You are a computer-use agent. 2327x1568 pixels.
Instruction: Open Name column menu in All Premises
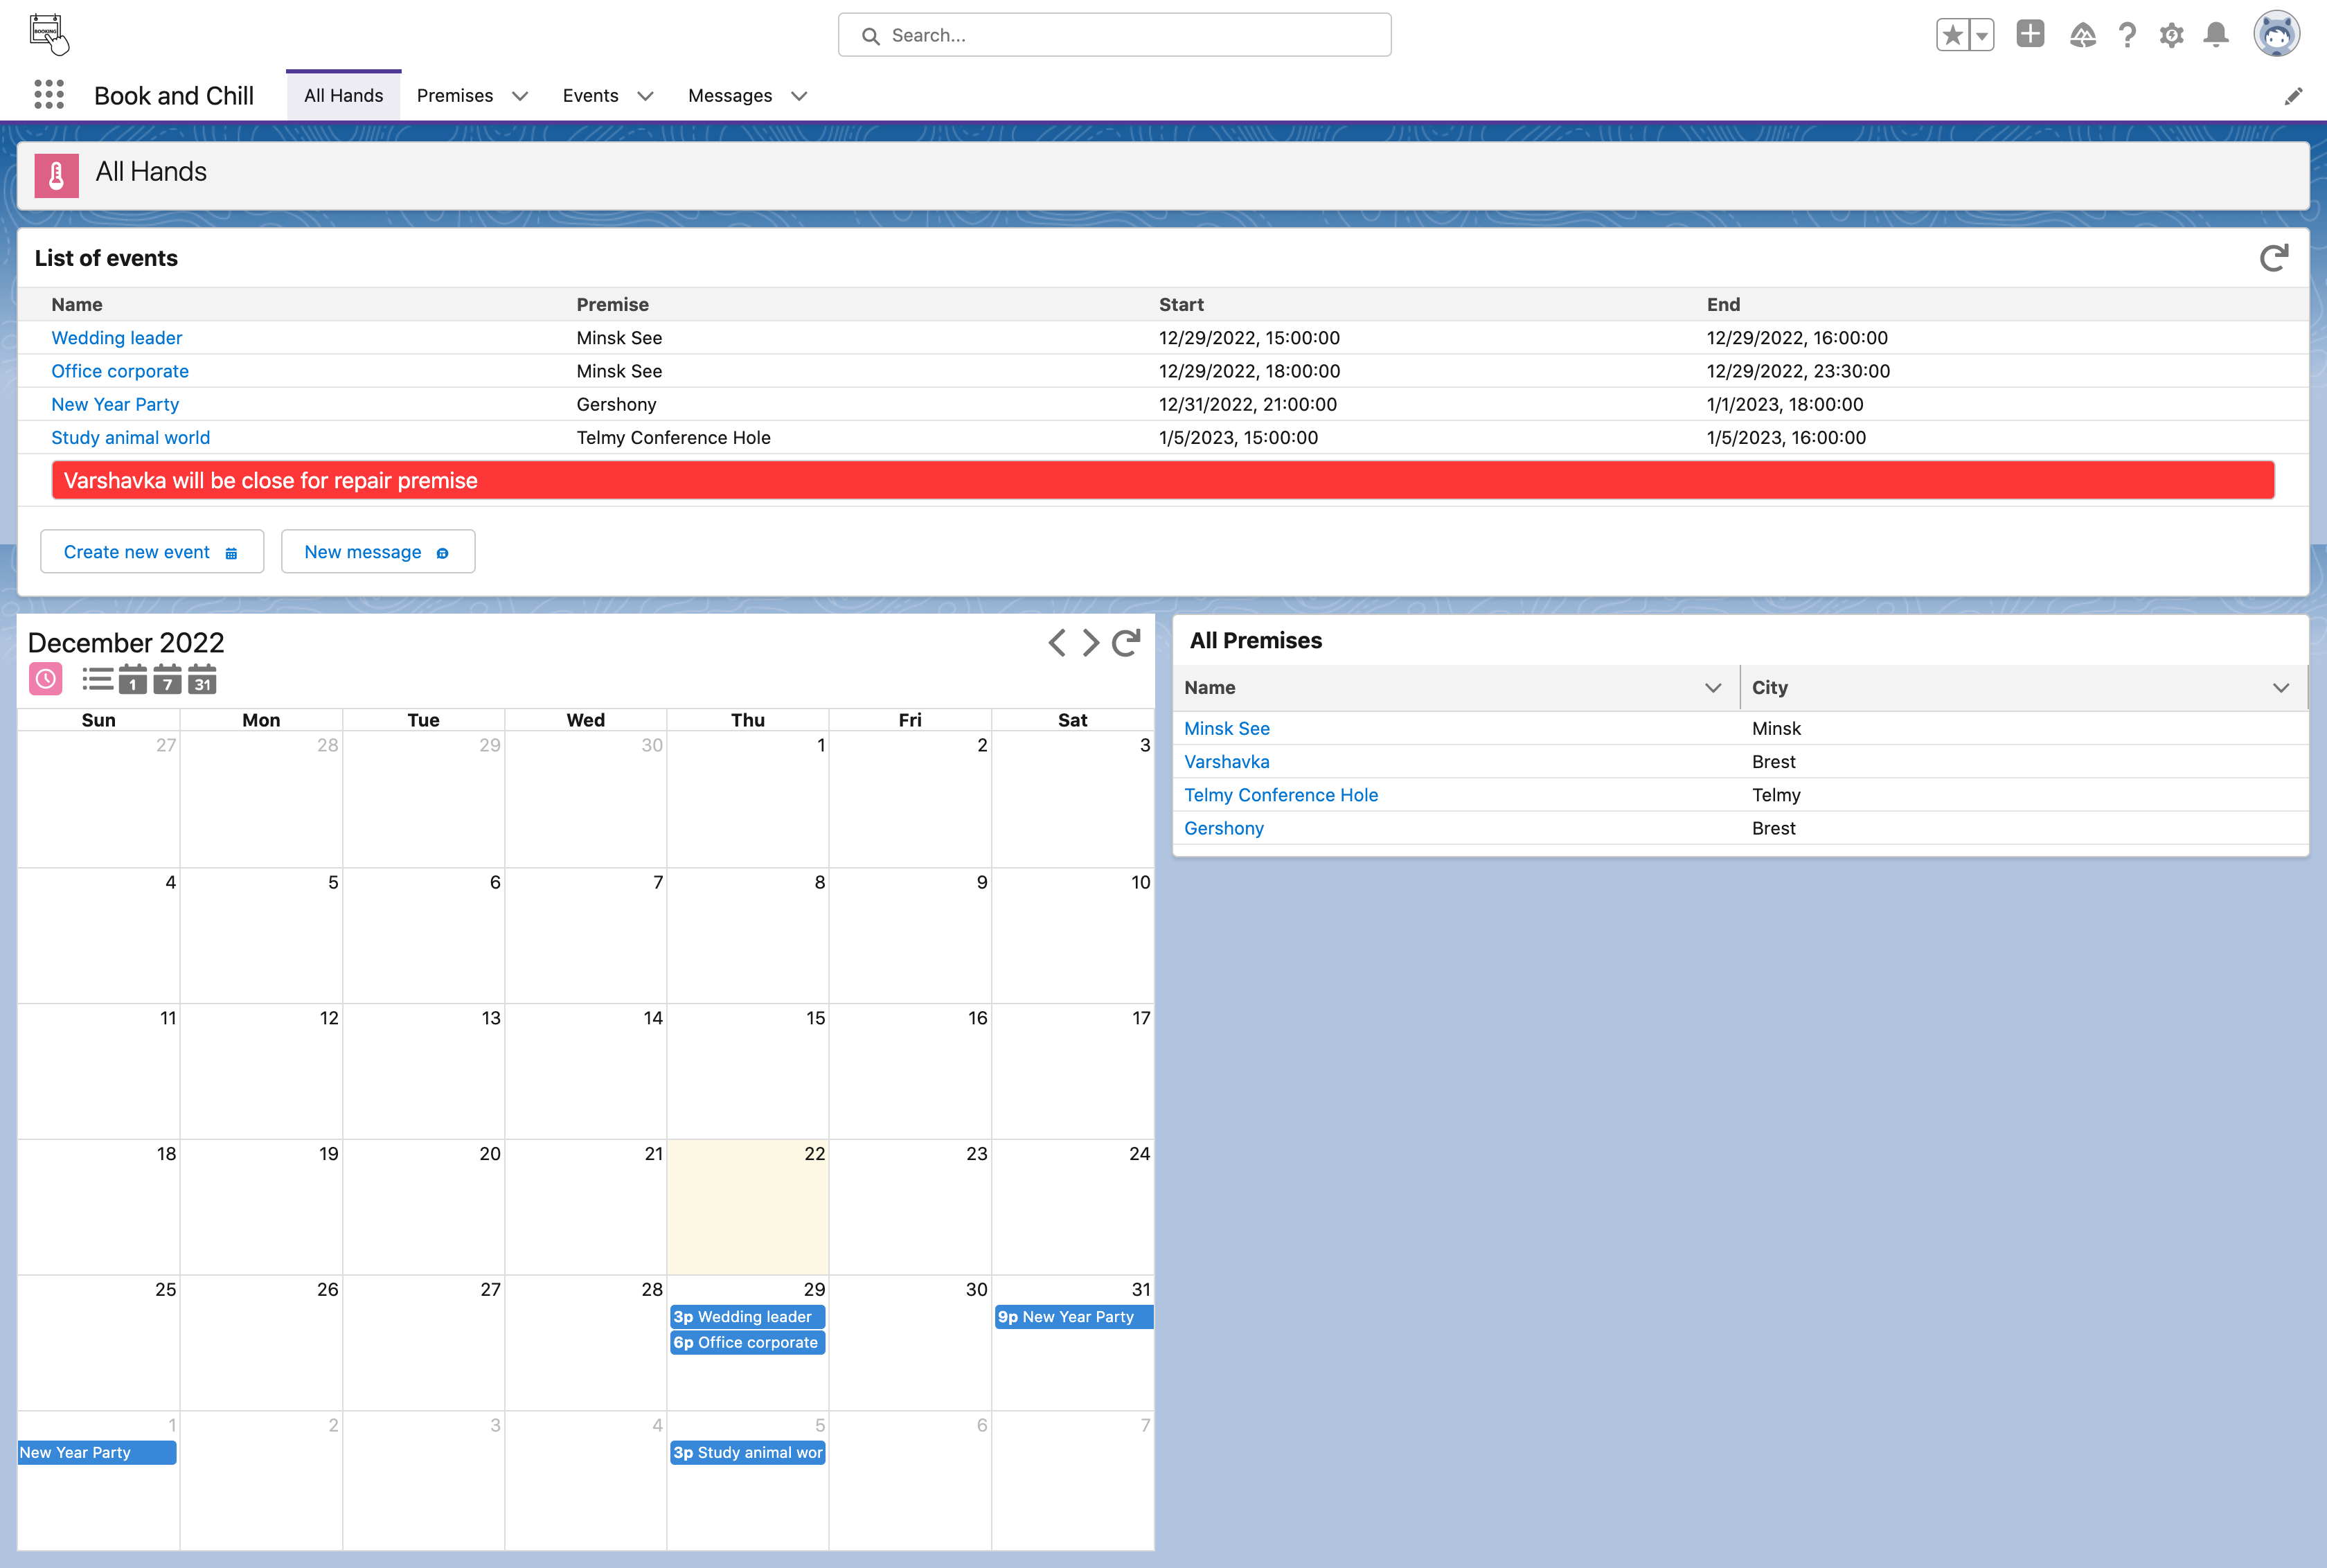(1713, 688)
